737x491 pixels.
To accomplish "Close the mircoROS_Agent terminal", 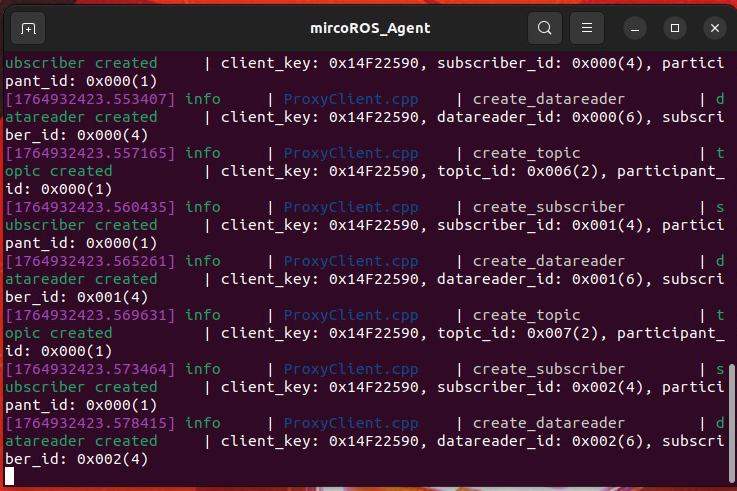I will click(x=714, y=28).
